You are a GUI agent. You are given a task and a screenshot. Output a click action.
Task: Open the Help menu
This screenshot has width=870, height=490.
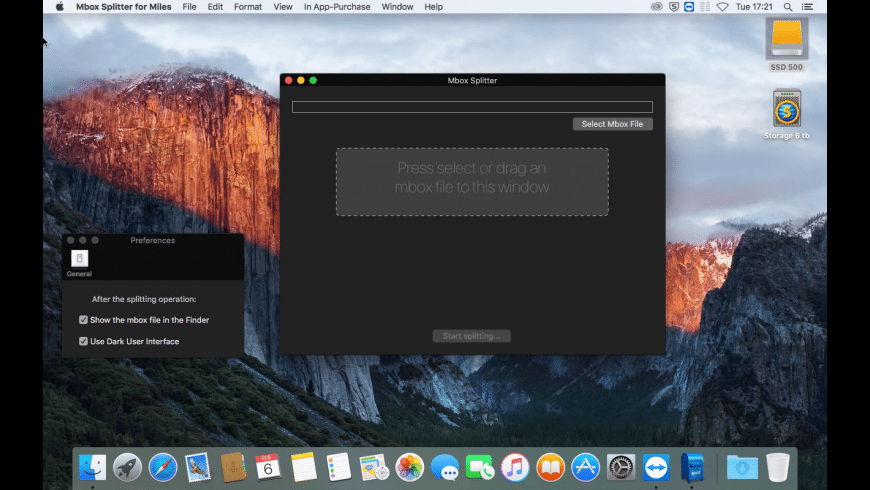click(433, 7)
